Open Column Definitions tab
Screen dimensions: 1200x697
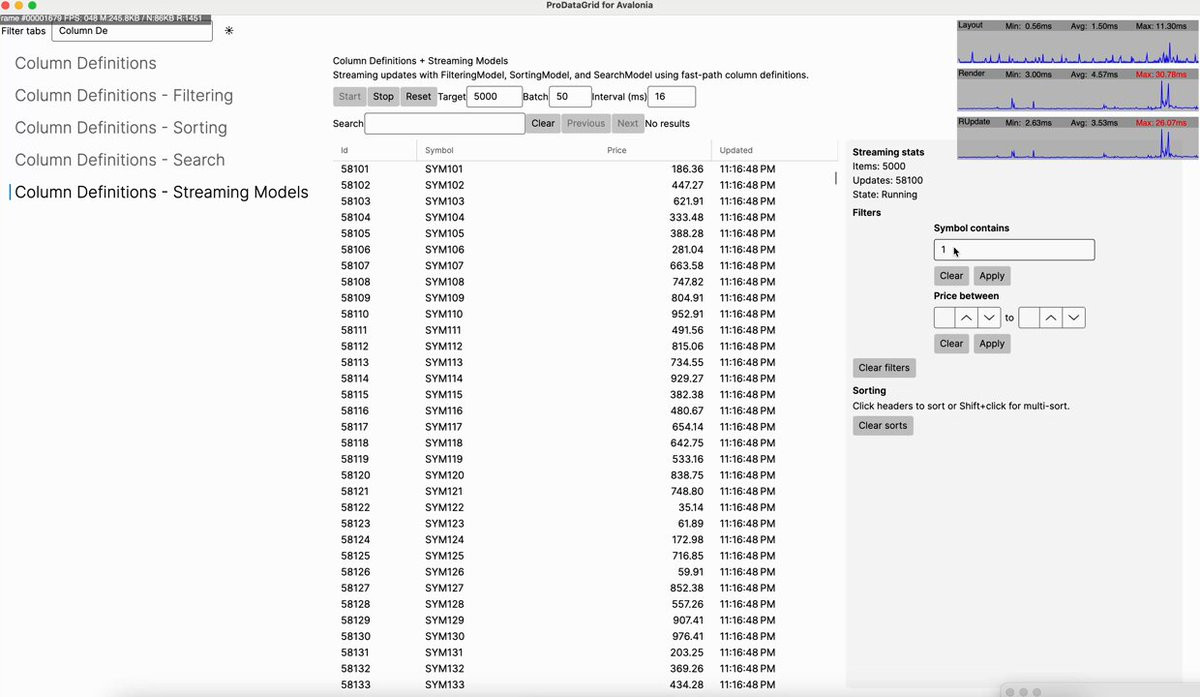point(86,63)
